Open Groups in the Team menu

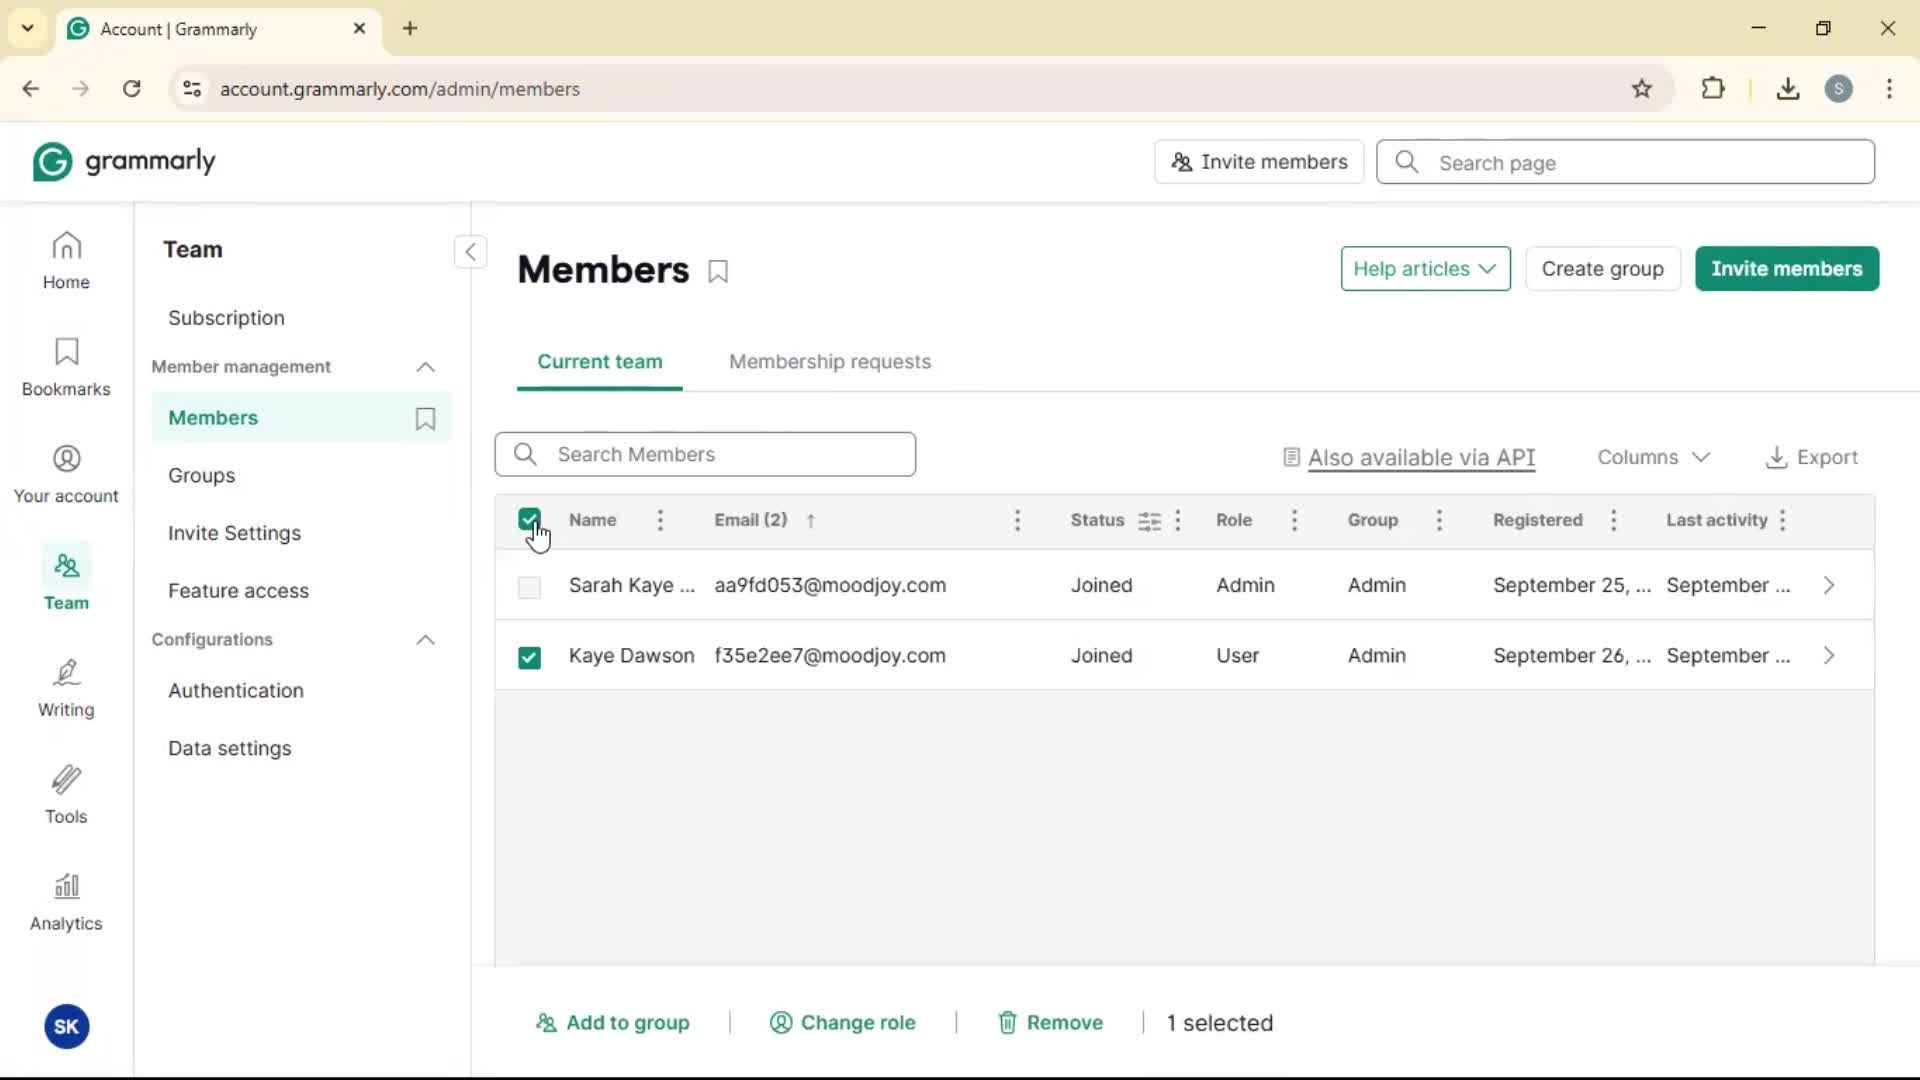coord(201,476)
